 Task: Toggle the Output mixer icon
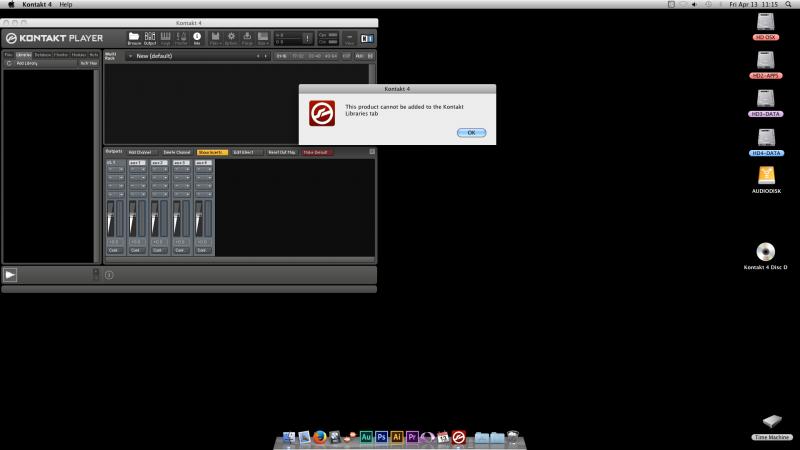click(149, 38)
